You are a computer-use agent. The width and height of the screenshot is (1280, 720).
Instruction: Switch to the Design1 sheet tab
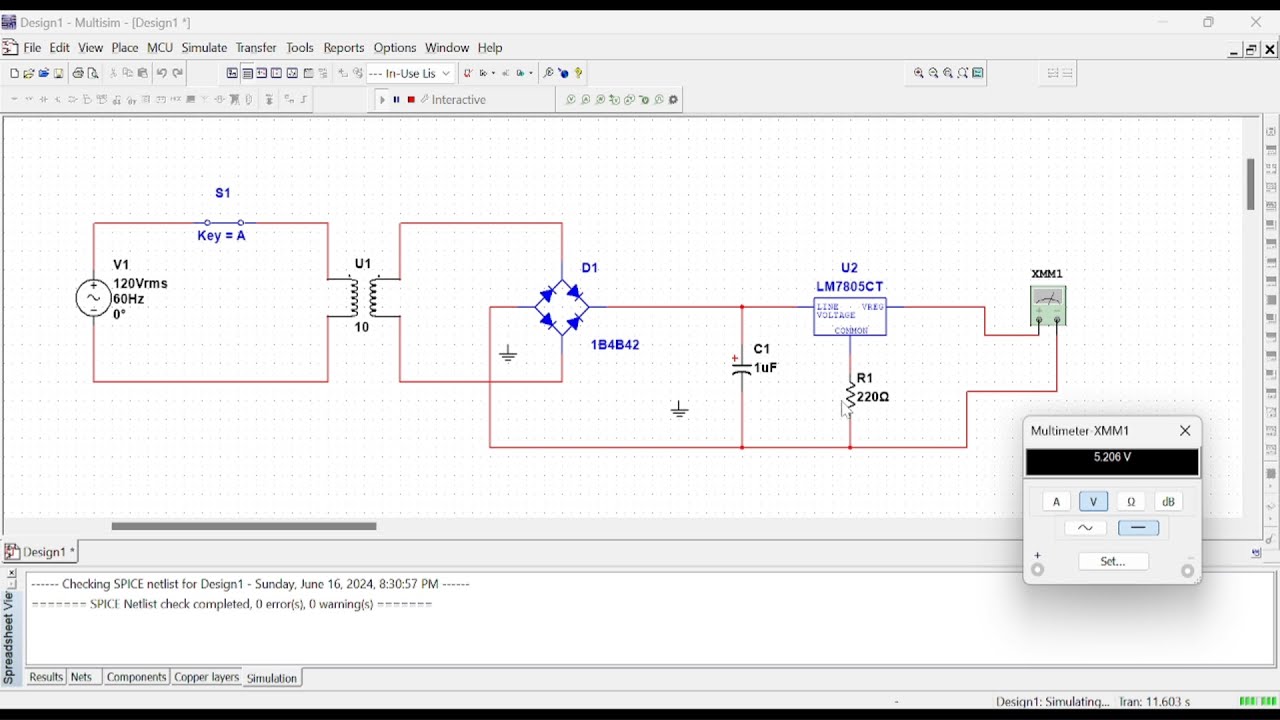[41, 552]
